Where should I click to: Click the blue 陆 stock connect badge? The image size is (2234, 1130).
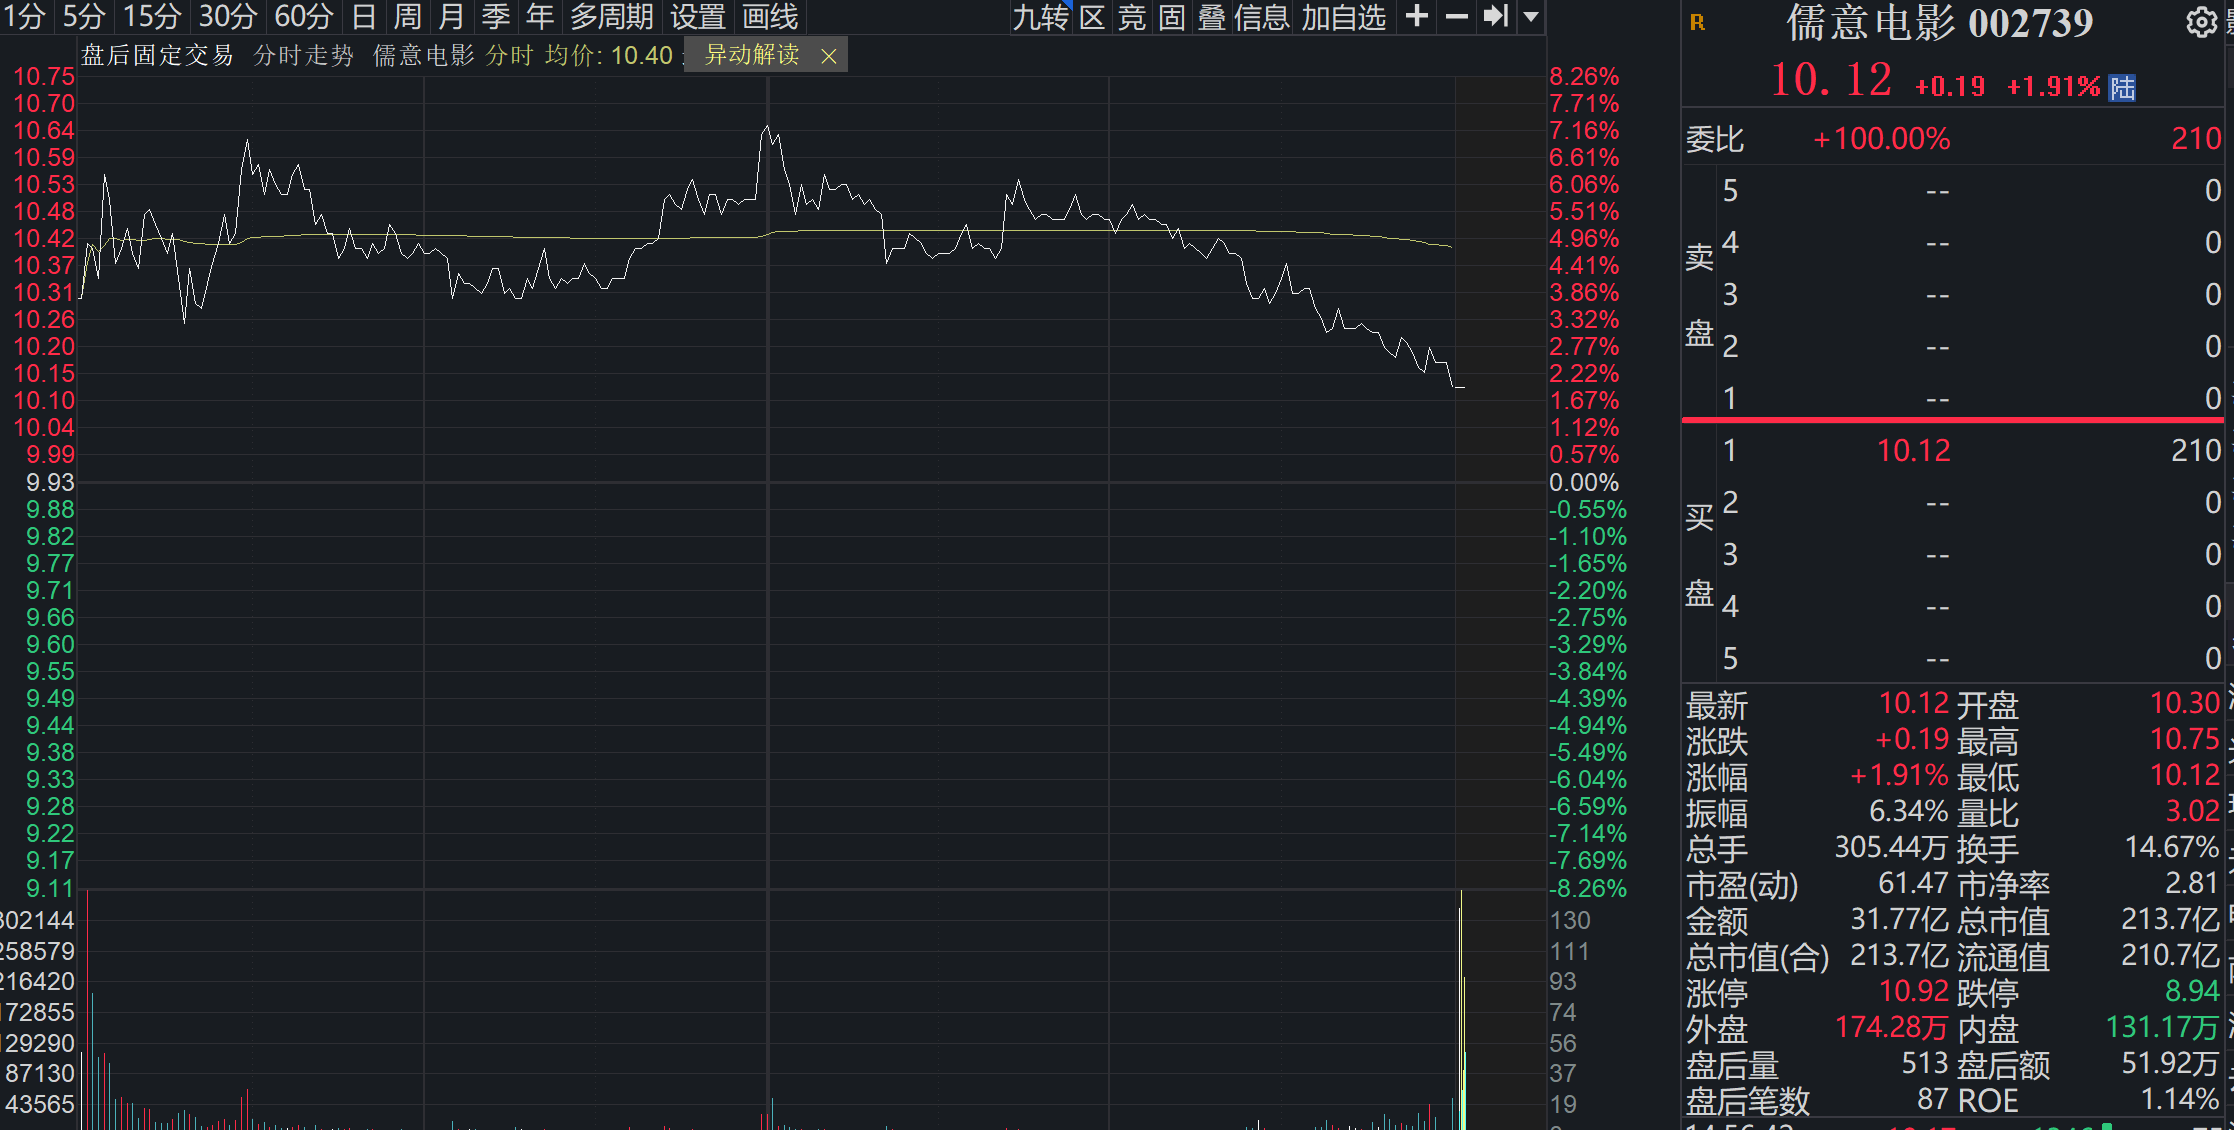pos(2123,88)
